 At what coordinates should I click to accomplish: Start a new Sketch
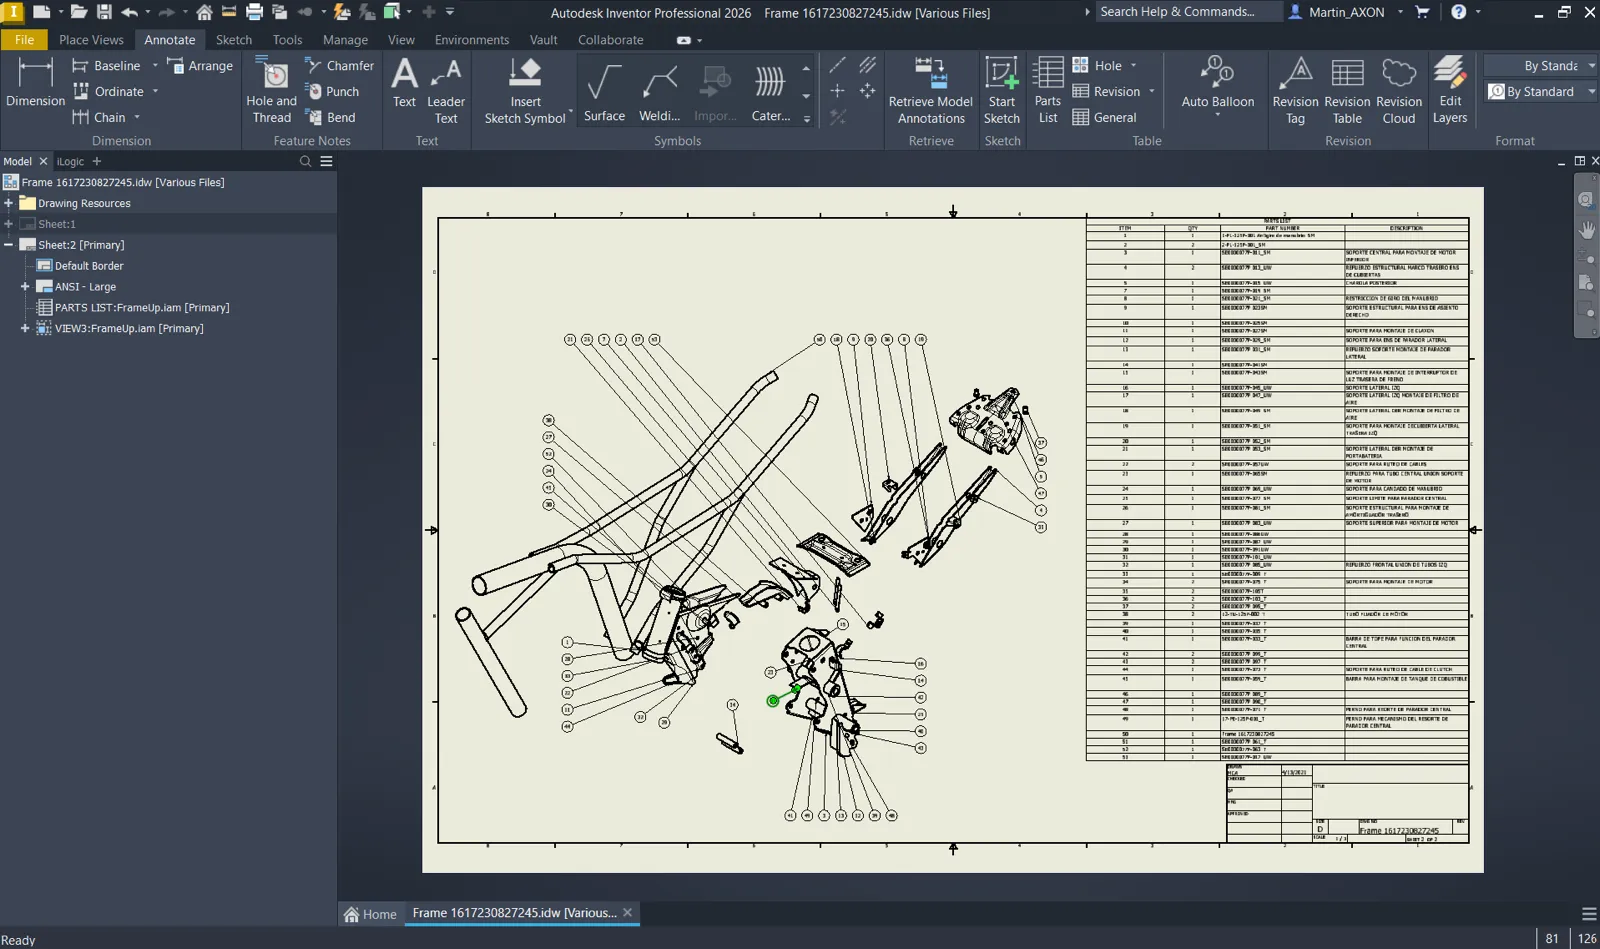point(1001,91)
